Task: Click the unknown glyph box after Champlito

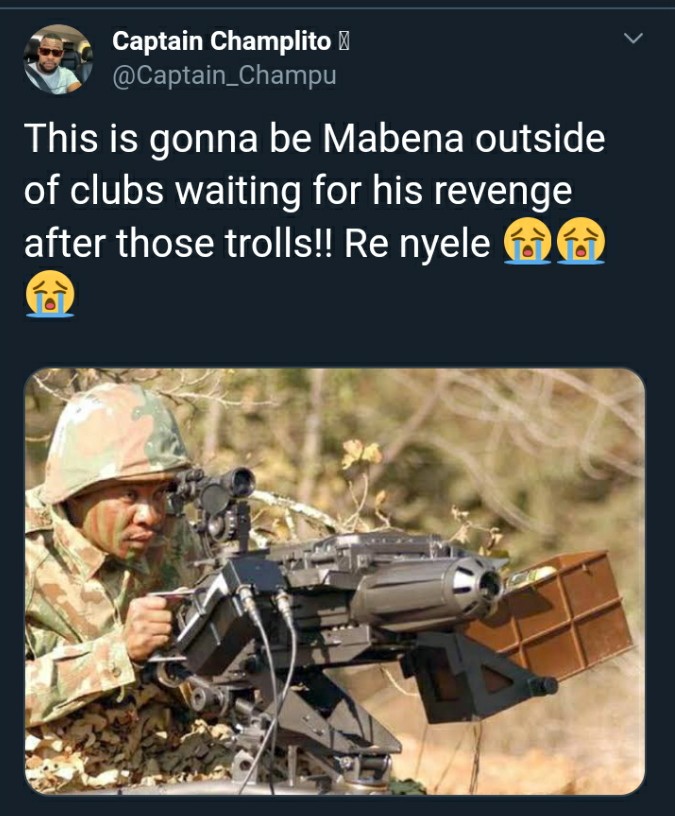Action: pos(343,42)
